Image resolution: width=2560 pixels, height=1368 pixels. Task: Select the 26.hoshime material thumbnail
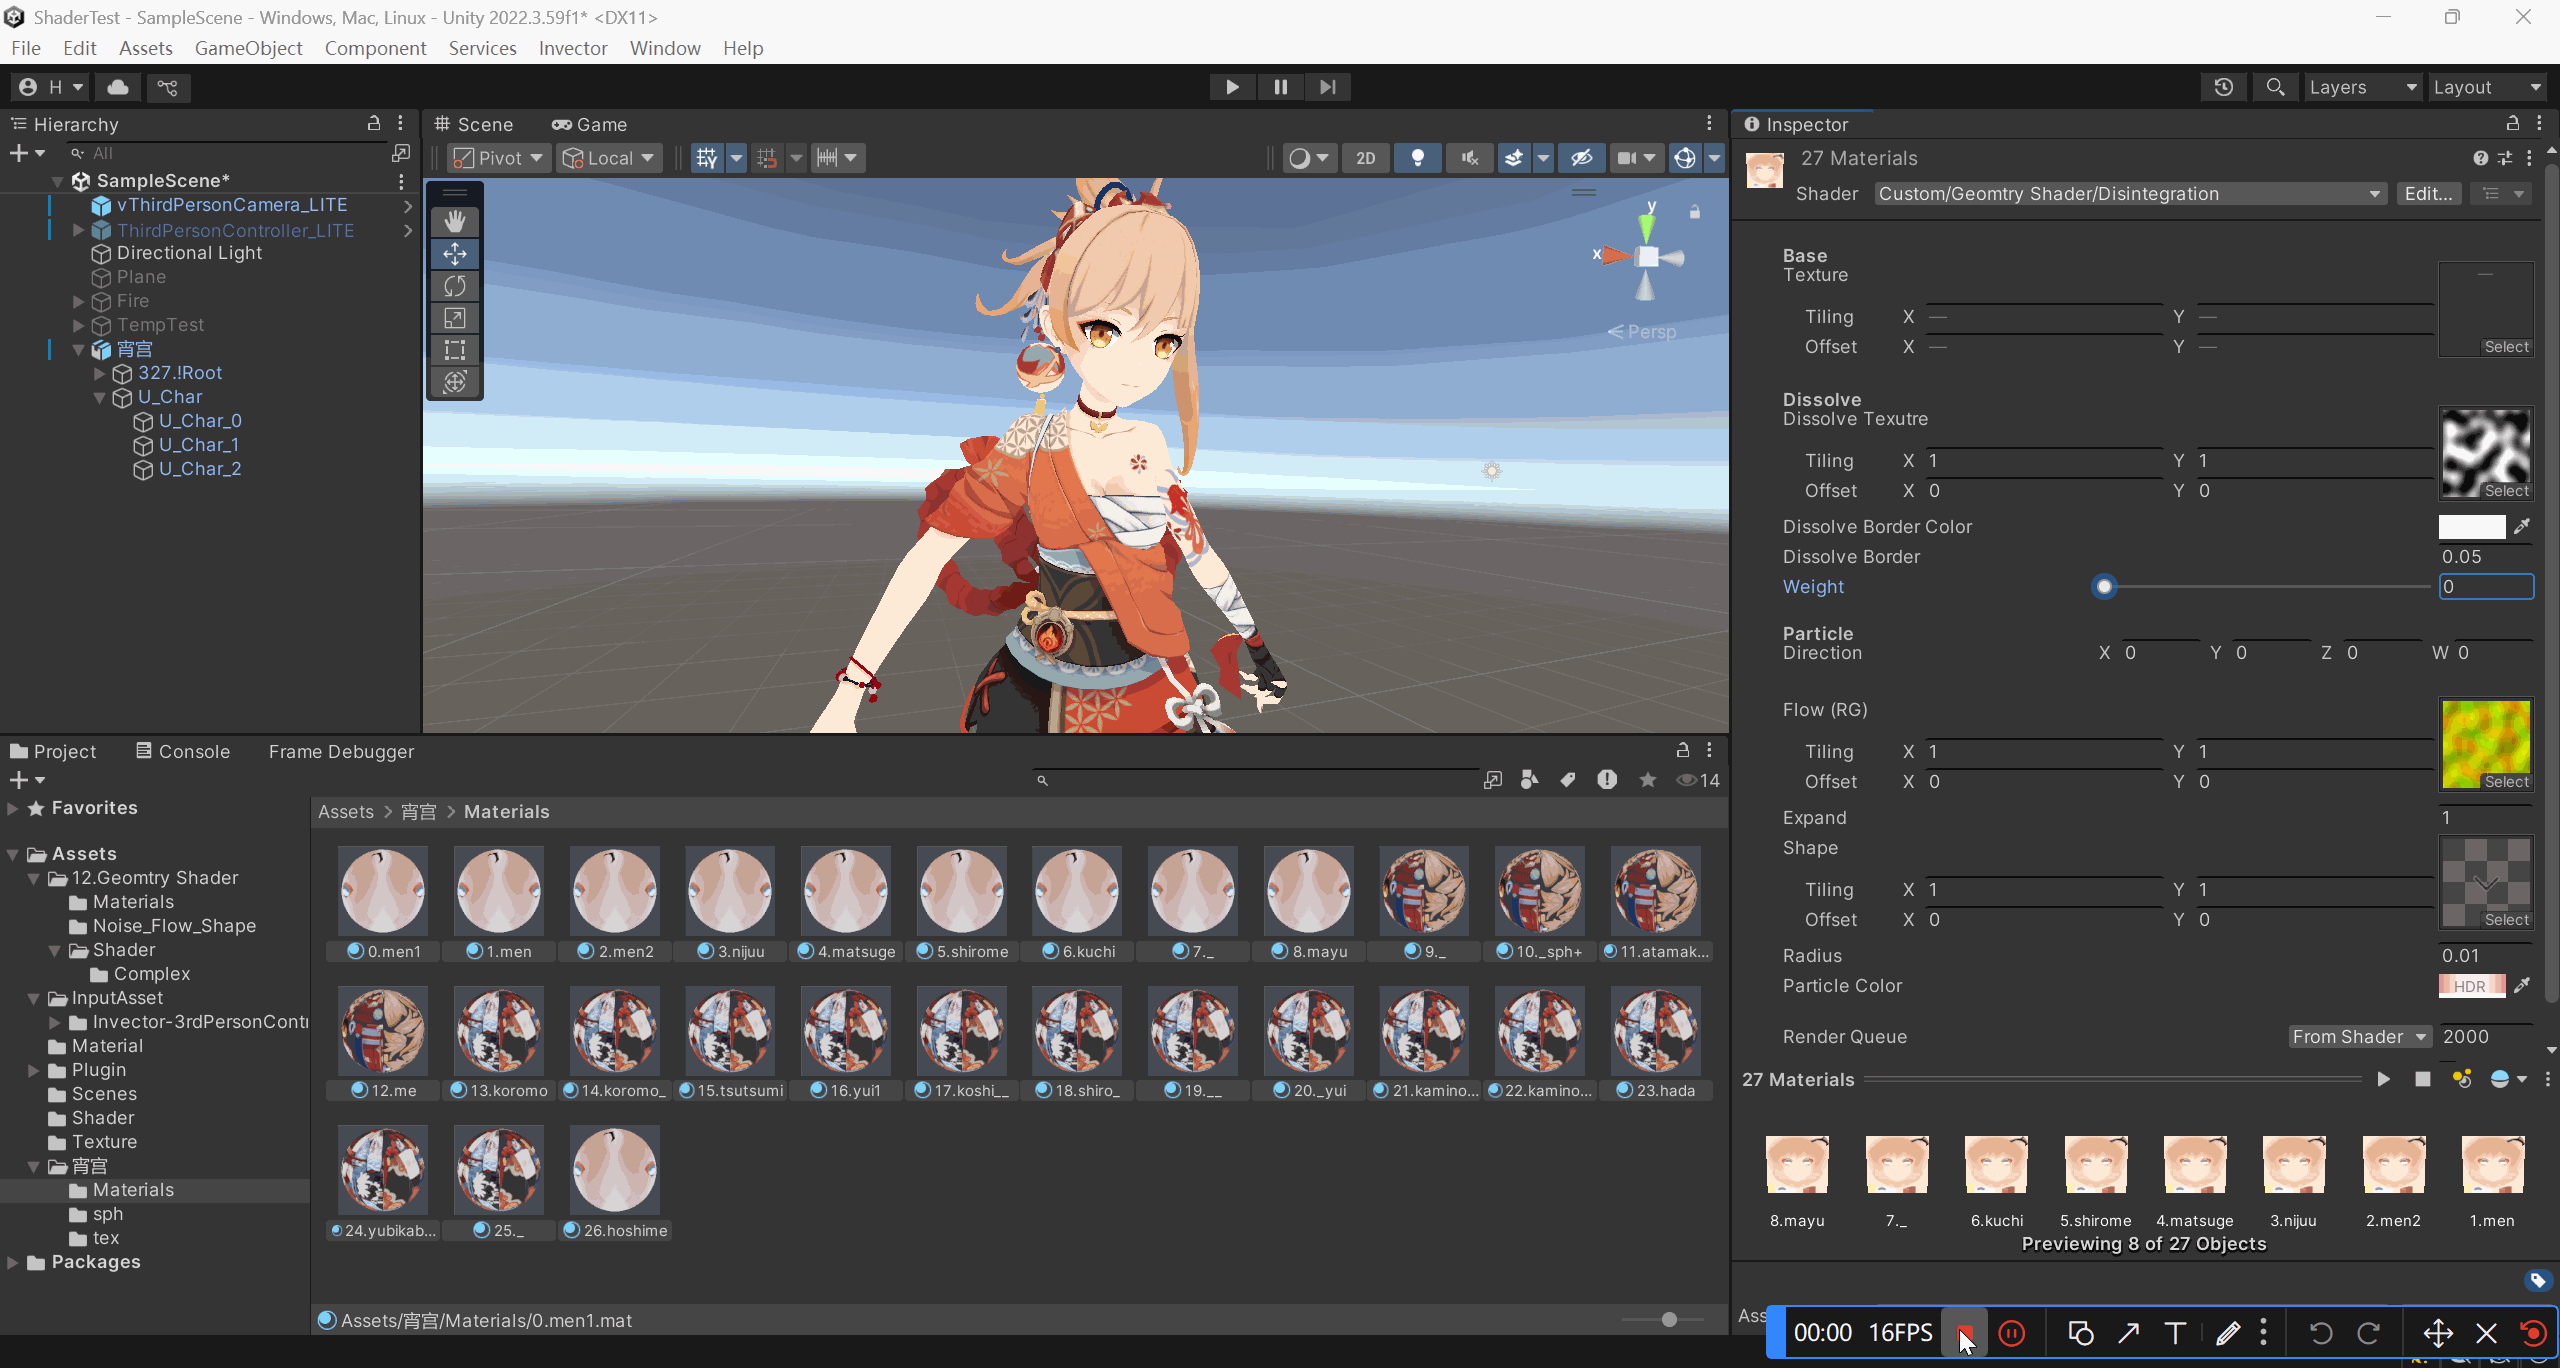click(x=615, y=1169)
